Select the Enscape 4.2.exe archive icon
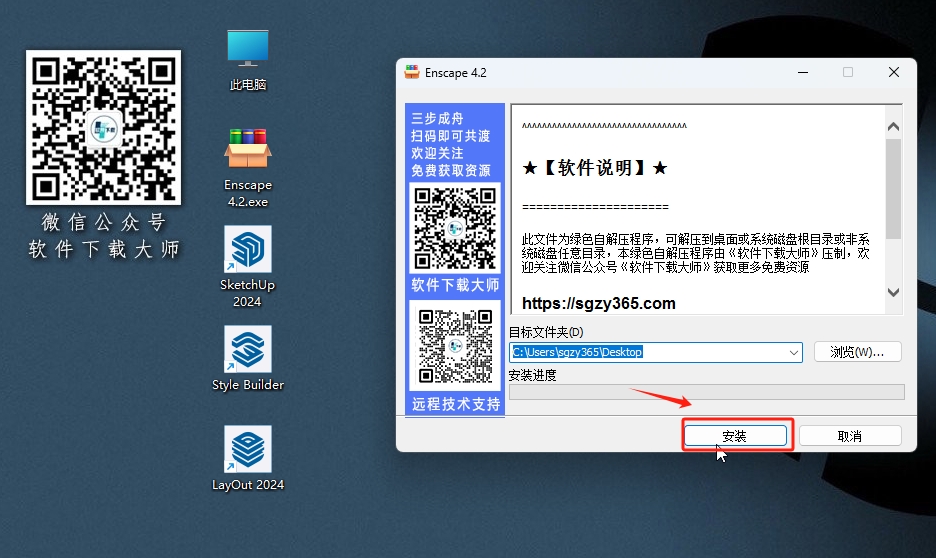The width and height of the screenshot is (936, 558). click(x=248, y=168)
